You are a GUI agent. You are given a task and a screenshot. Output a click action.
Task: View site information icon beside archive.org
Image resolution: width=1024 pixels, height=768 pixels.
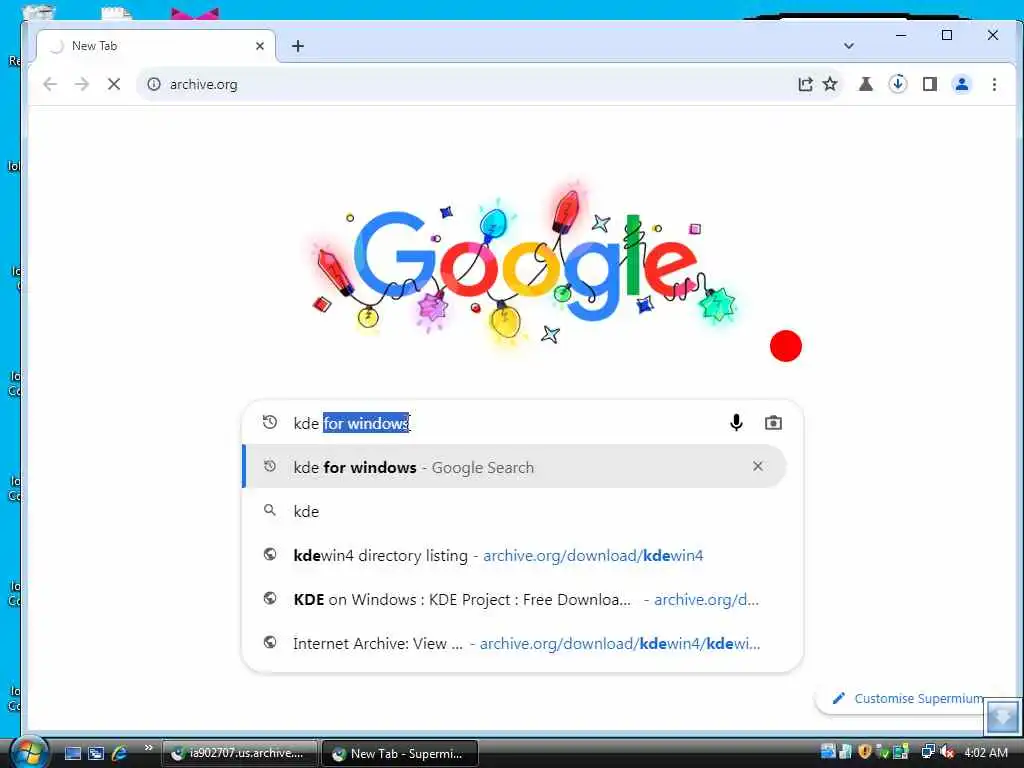click(153, 84)
